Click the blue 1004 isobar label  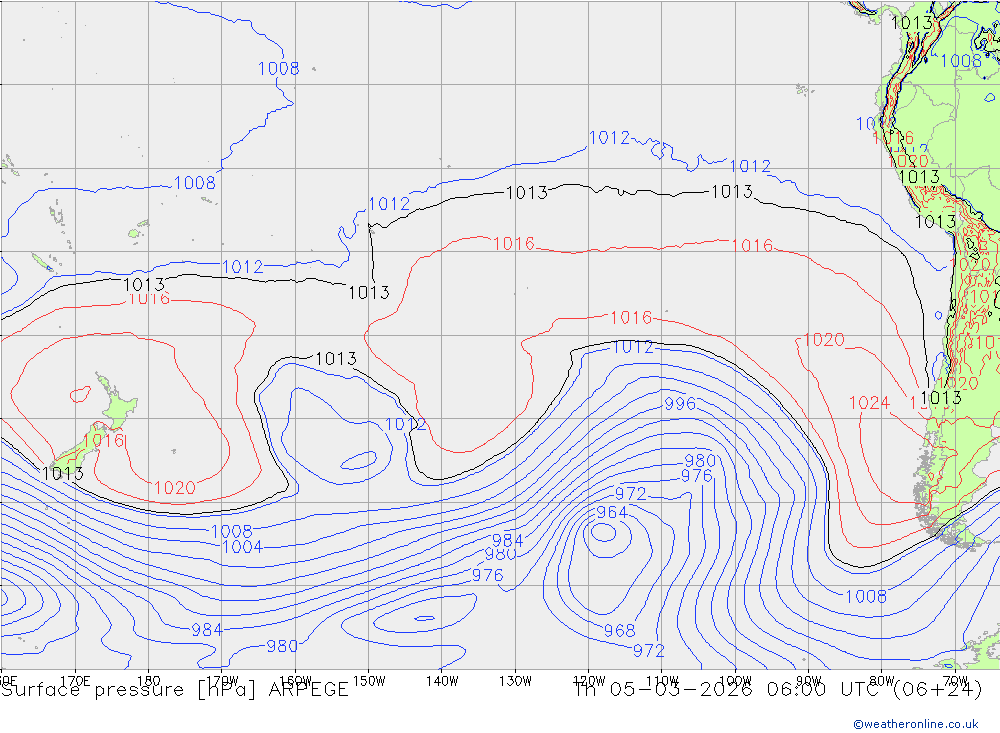tap(242, 547)
